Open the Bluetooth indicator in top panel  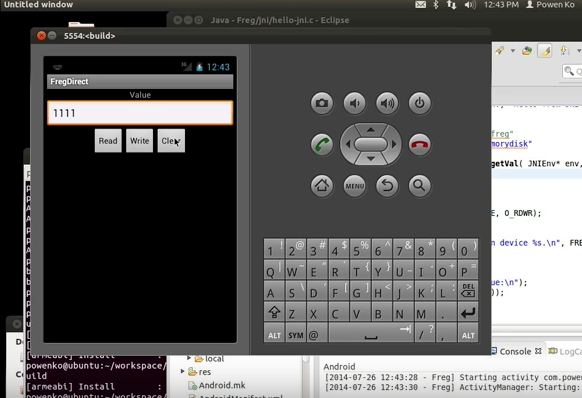coord(436,4)
